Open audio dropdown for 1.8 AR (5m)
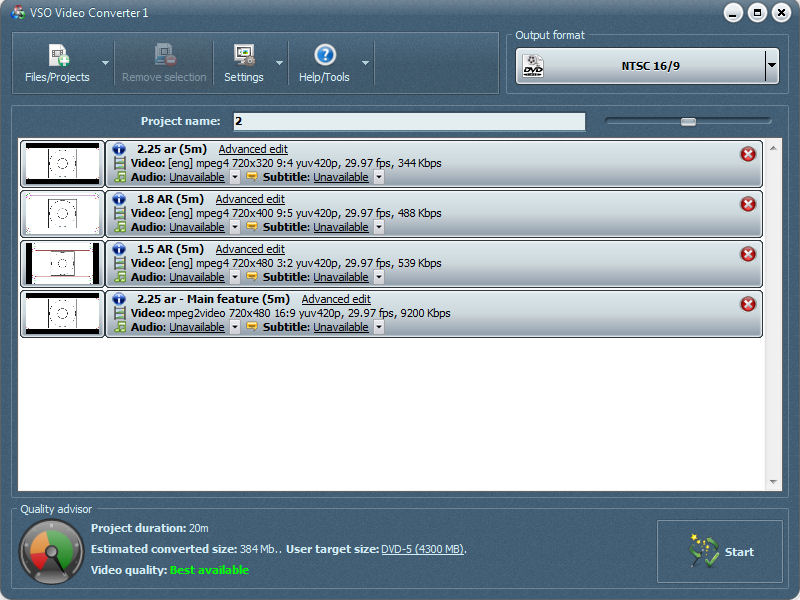Image resolution: width=800 pixels, height=600 pixels. tap(235, 227)
